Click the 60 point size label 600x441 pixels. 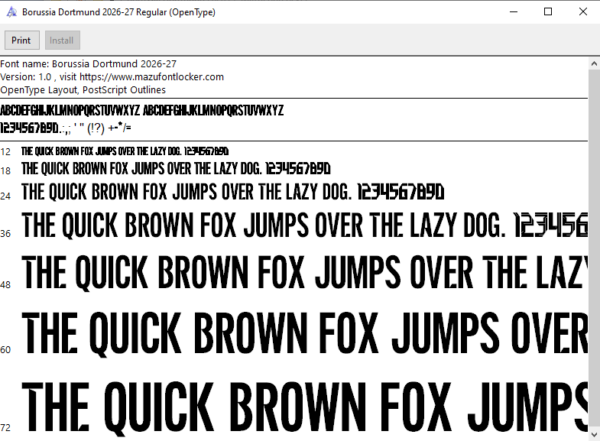click(5, 350)
